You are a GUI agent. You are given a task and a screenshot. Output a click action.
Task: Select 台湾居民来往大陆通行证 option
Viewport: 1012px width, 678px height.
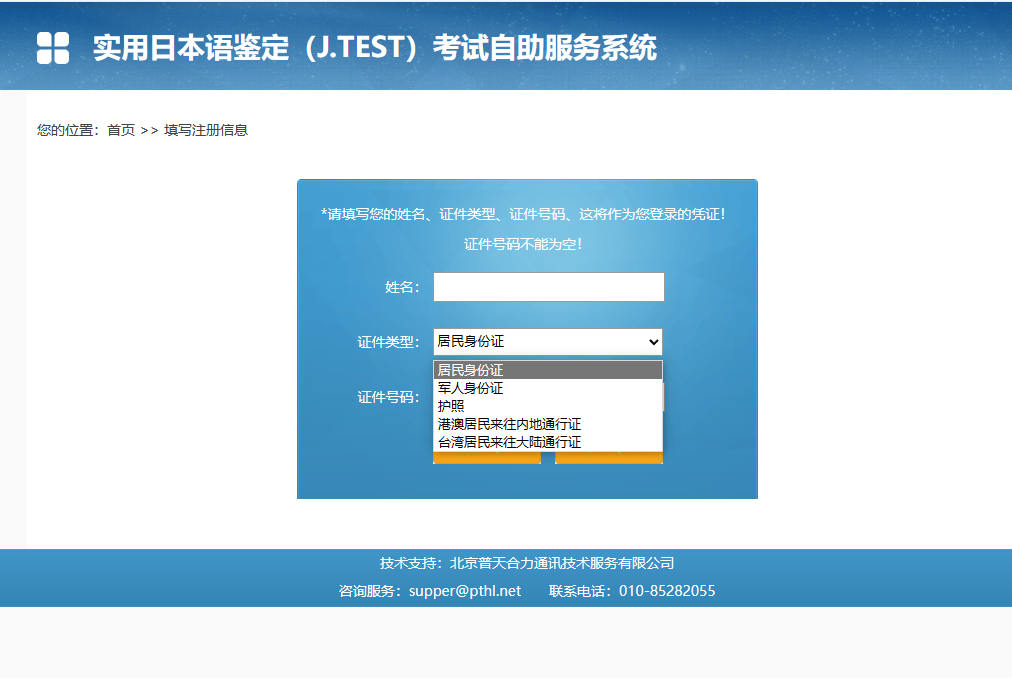pyautogui.click(x=548, y=442)
